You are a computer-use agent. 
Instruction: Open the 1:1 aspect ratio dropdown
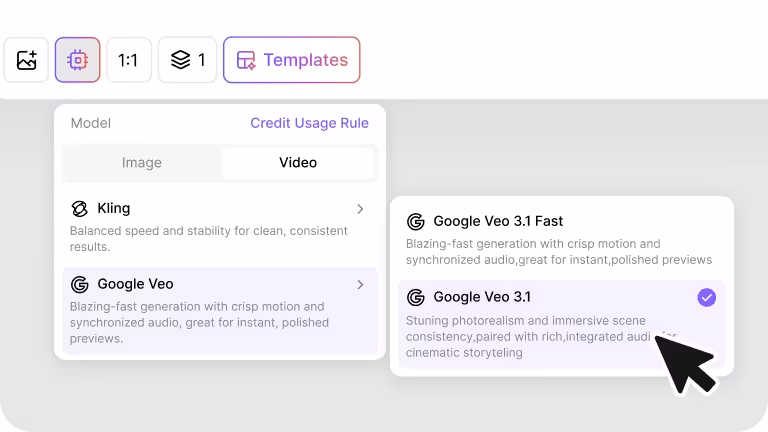tap(128, 60)
